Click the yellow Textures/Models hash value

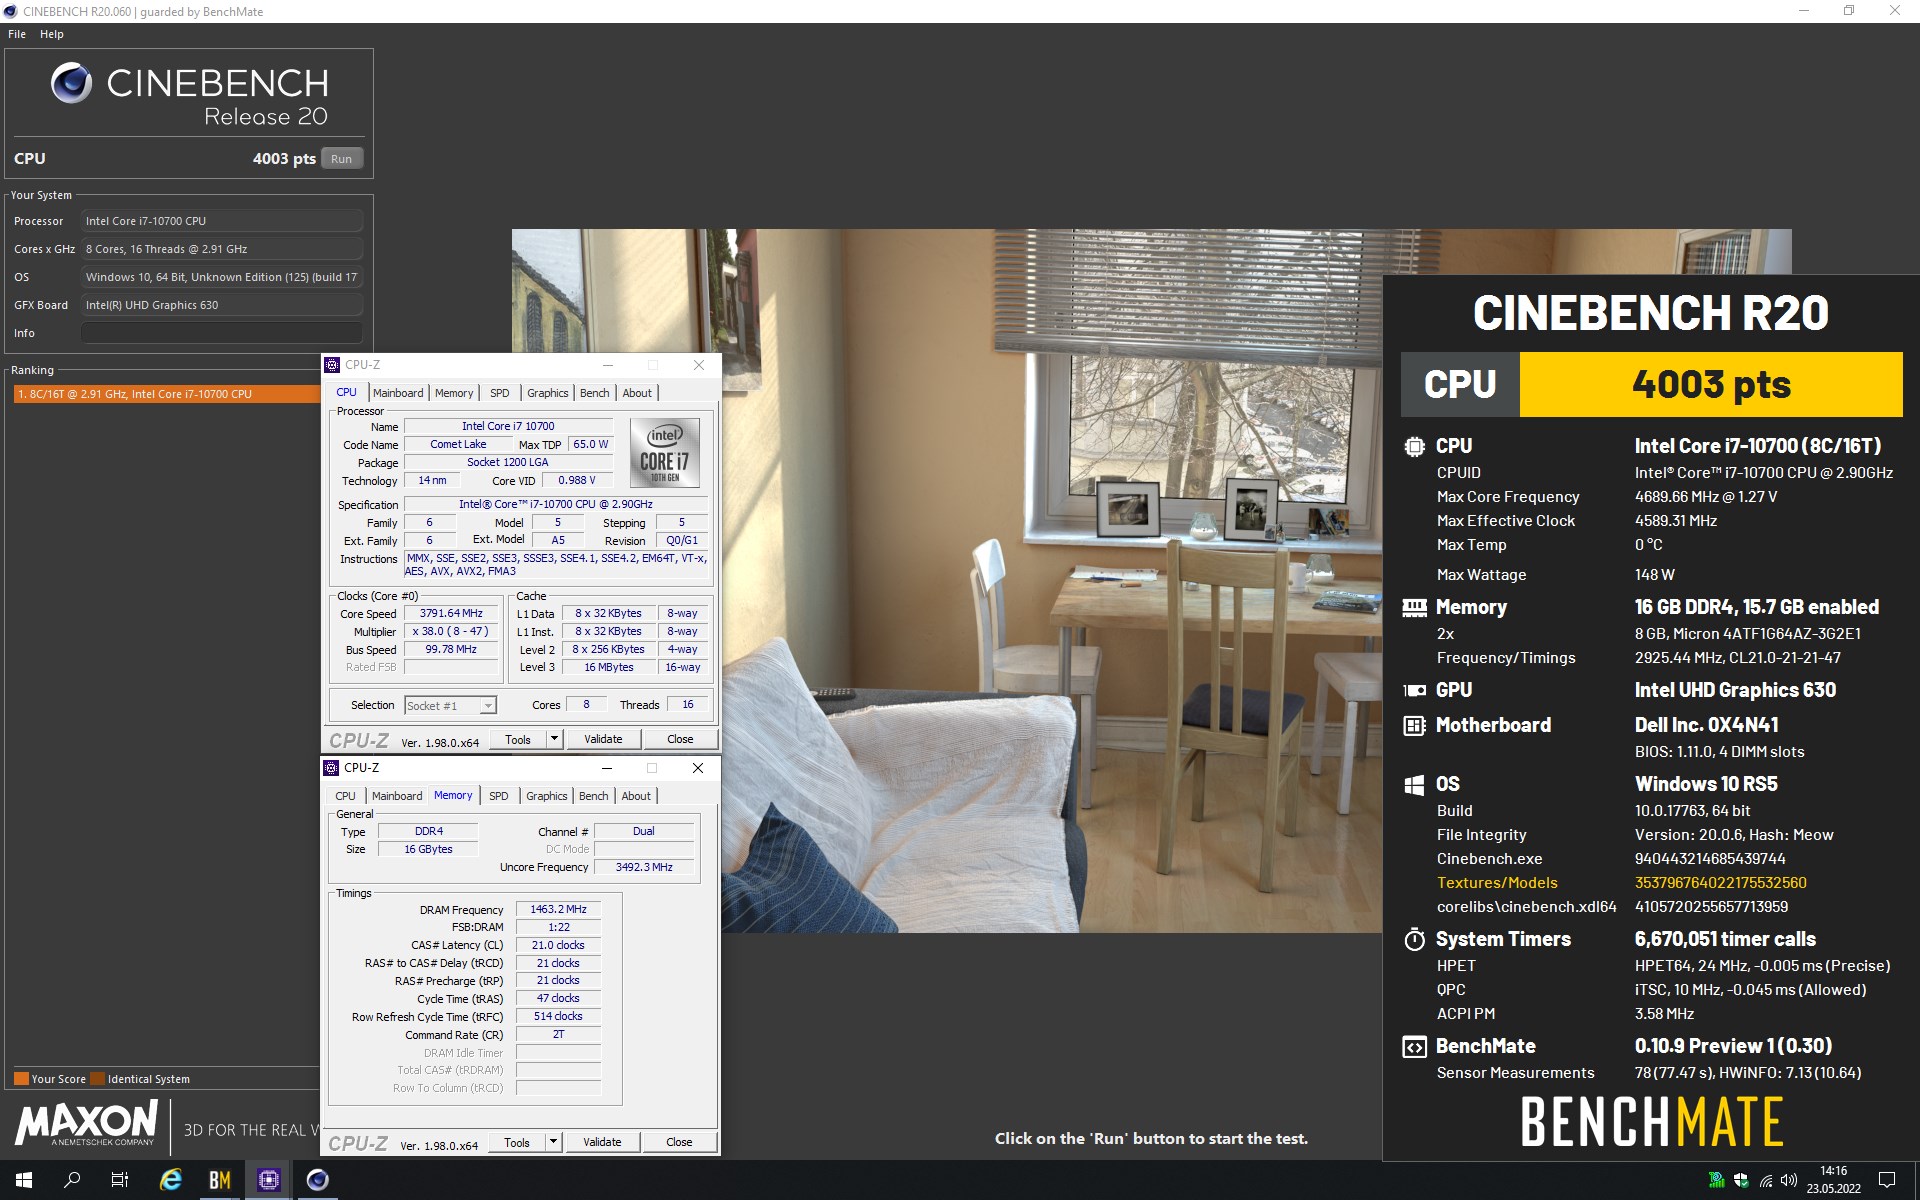1720,883
